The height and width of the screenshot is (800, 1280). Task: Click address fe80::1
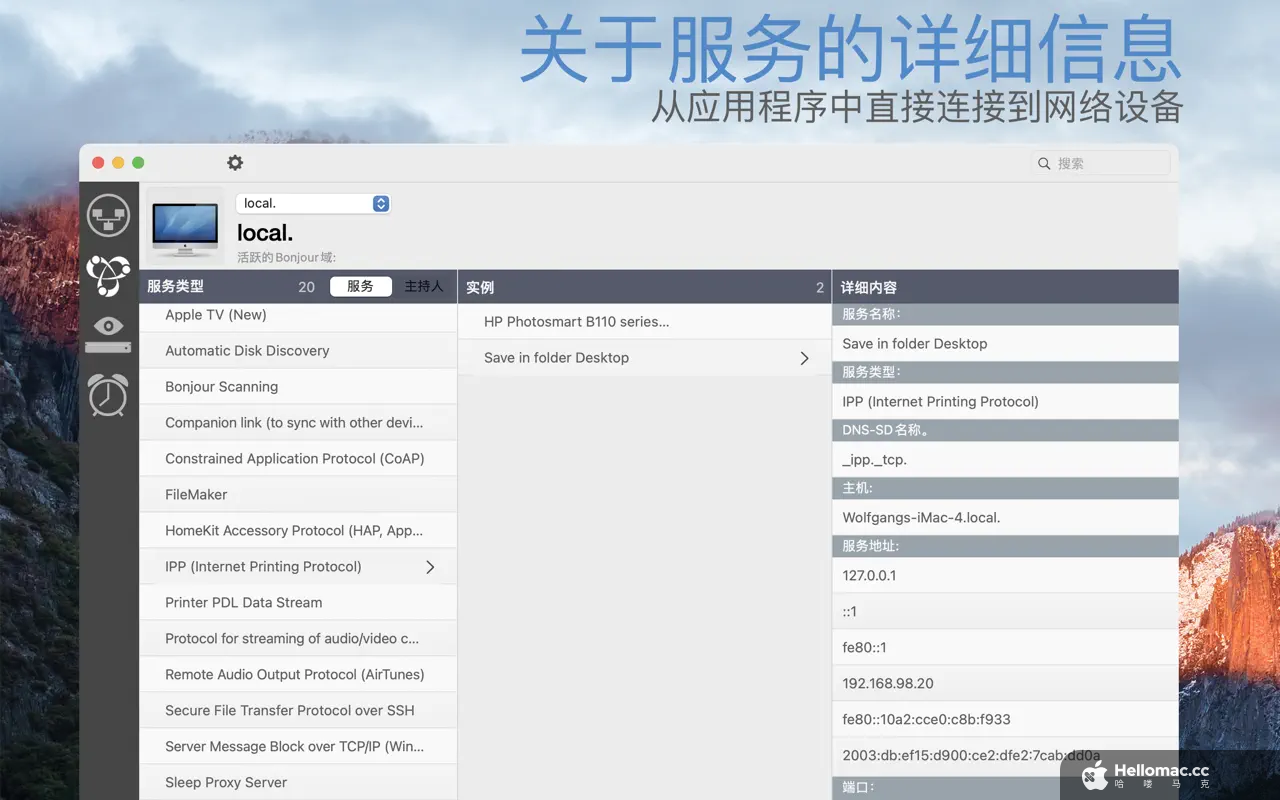(x=1005, y=648)
